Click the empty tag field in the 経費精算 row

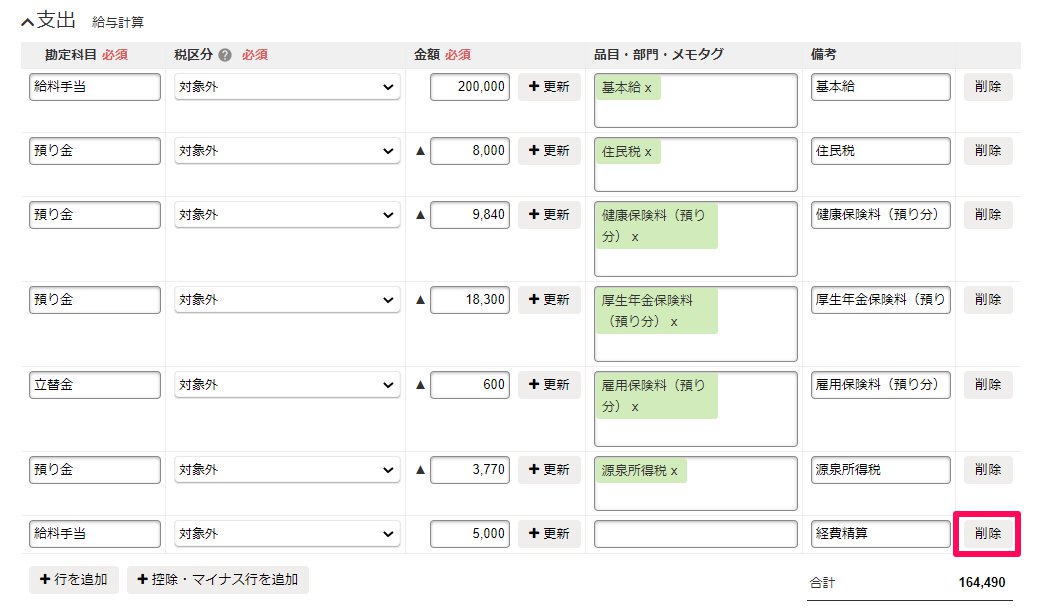click(x=695, y=534)
